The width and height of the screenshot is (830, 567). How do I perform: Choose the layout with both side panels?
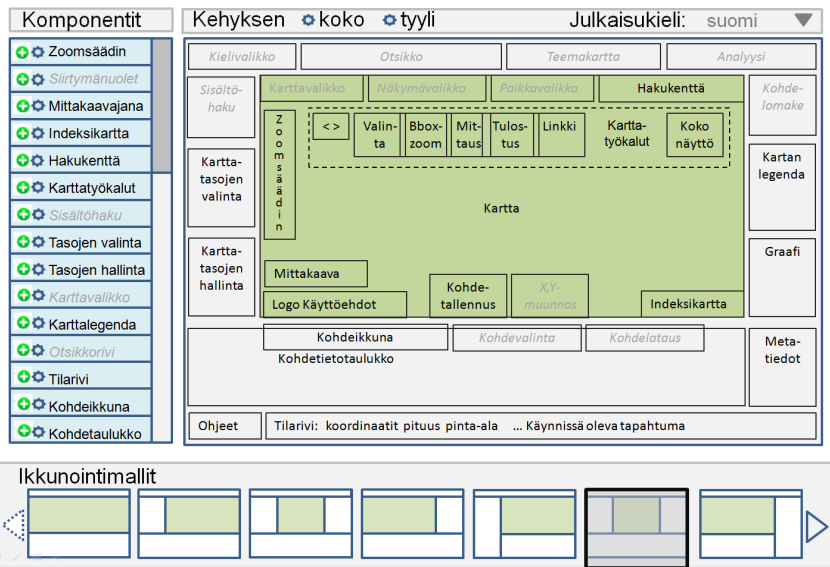pos(301,523)
